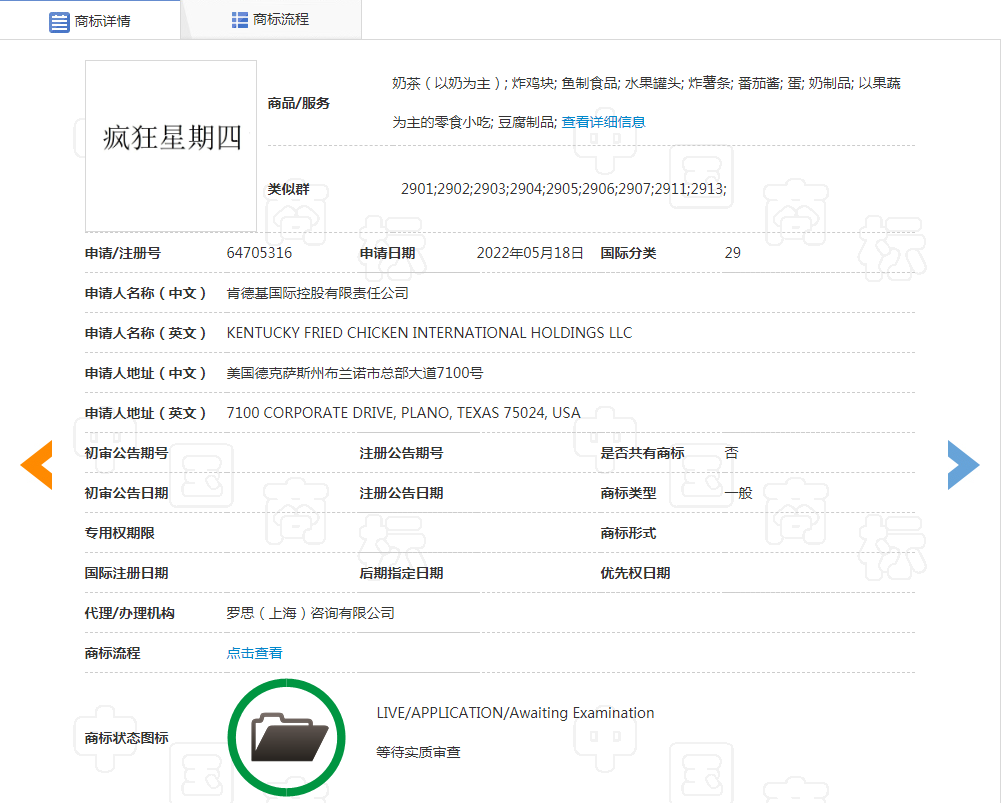Select applicant name 肯德基国际控股有限责任公司

click(318, 293)
